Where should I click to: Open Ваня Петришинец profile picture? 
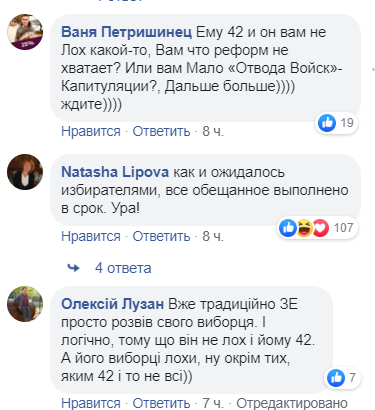[25, 32]
